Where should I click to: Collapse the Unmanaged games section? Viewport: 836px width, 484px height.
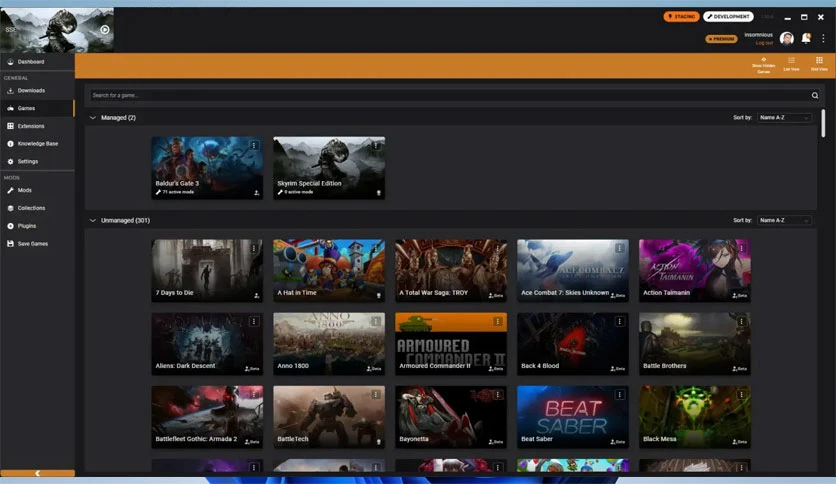(93, 221)
